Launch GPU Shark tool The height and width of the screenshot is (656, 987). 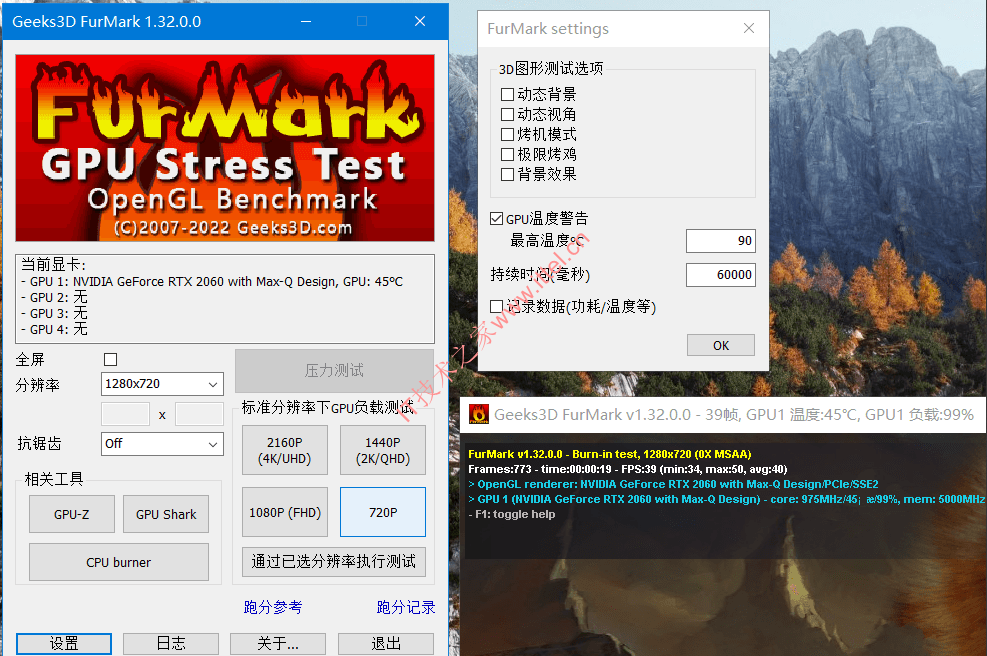166,514
